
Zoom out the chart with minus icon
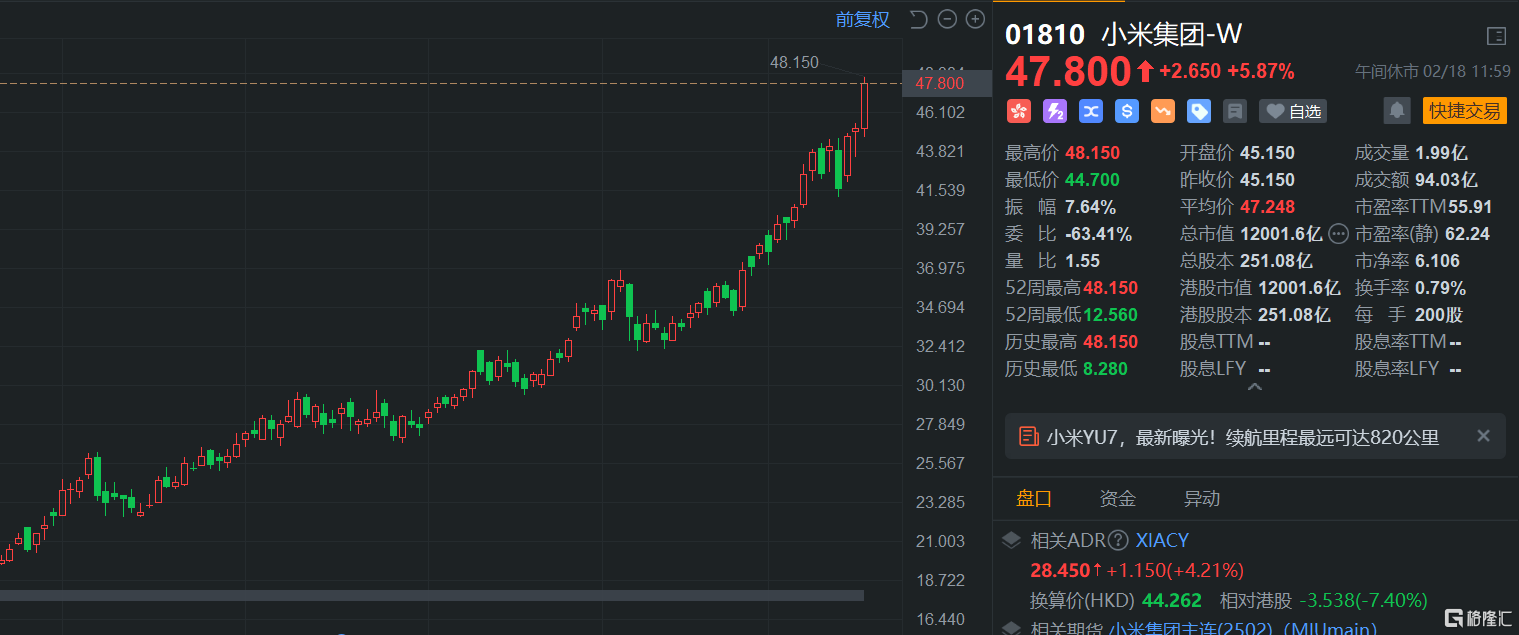(x=947, y=19)
